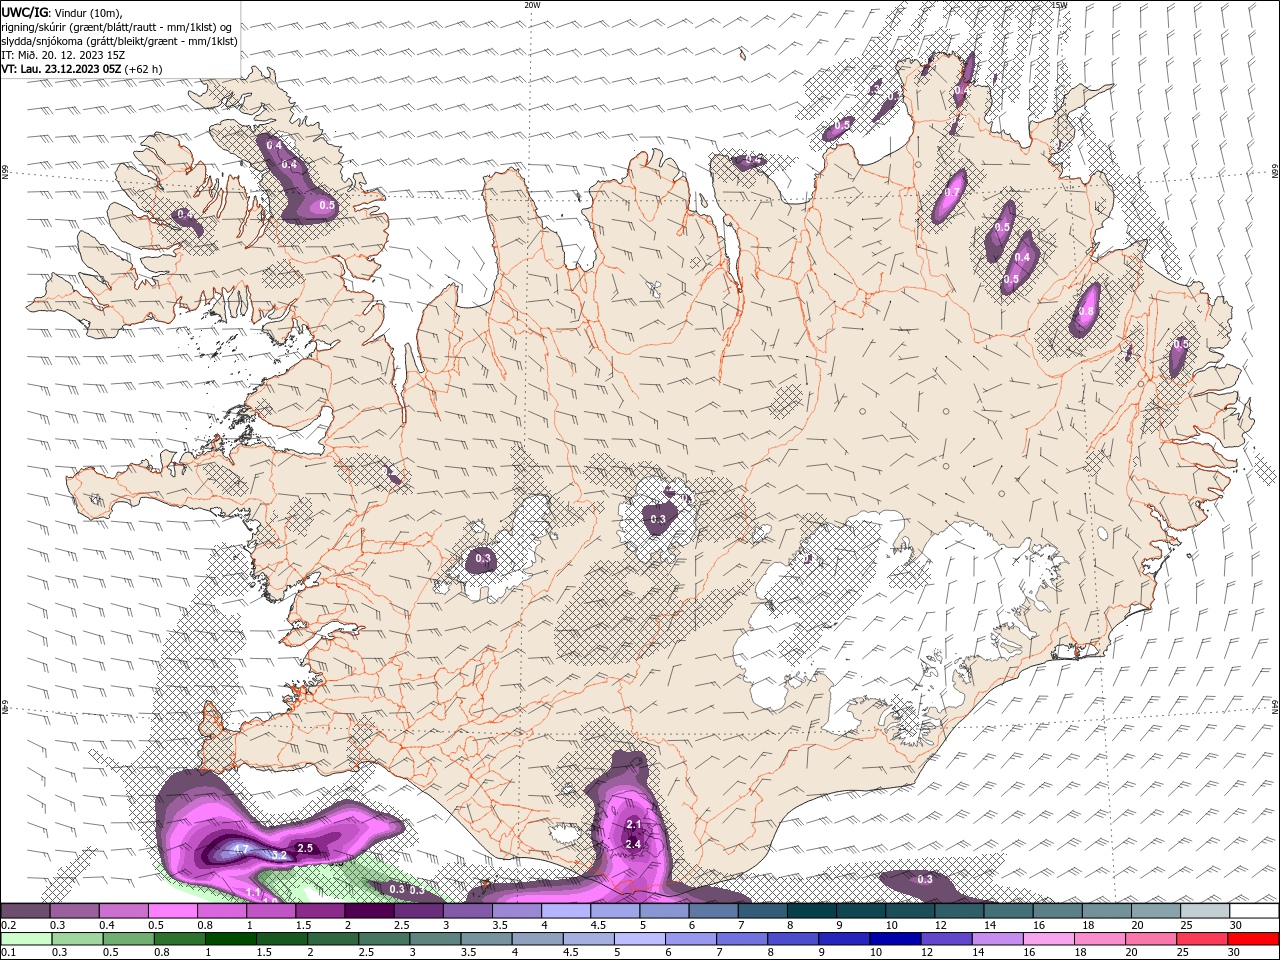Select lower rain legend swatch between 0.1 and 0.3
Viewport: 1280px width, 960px height.
[x=26, y=939]
